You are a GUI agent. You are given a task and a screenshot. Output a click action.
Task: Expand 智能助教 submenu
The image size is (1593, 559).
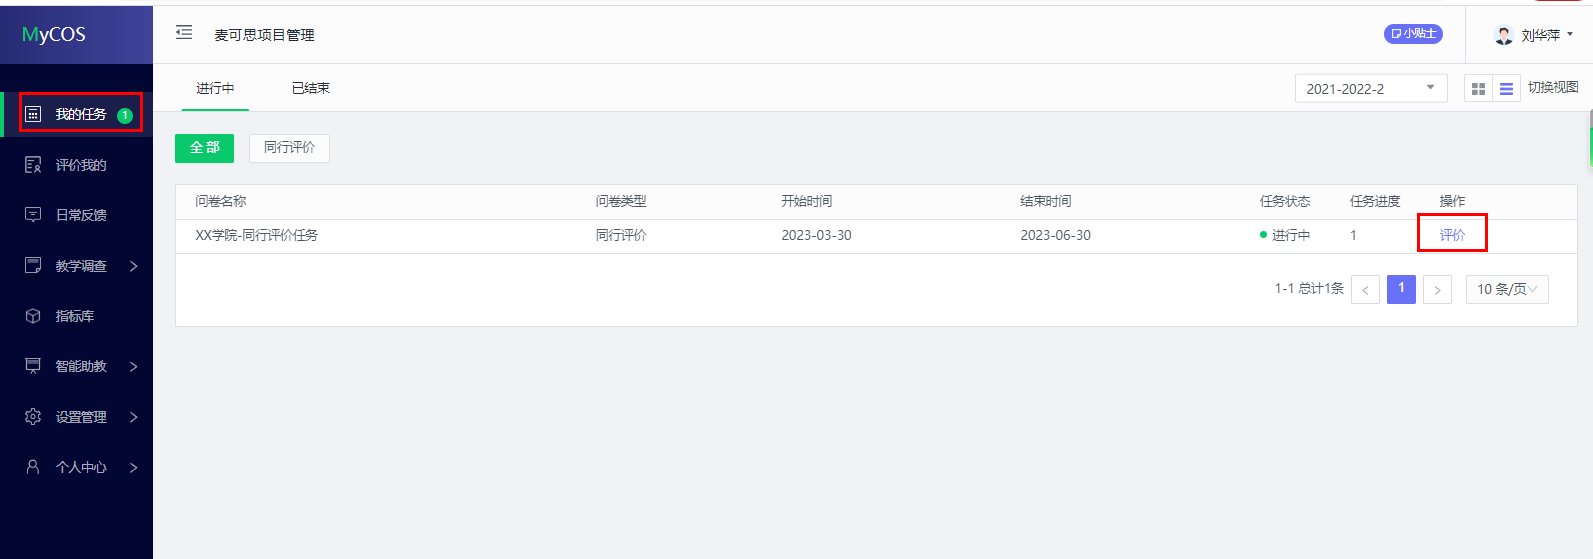80,366
